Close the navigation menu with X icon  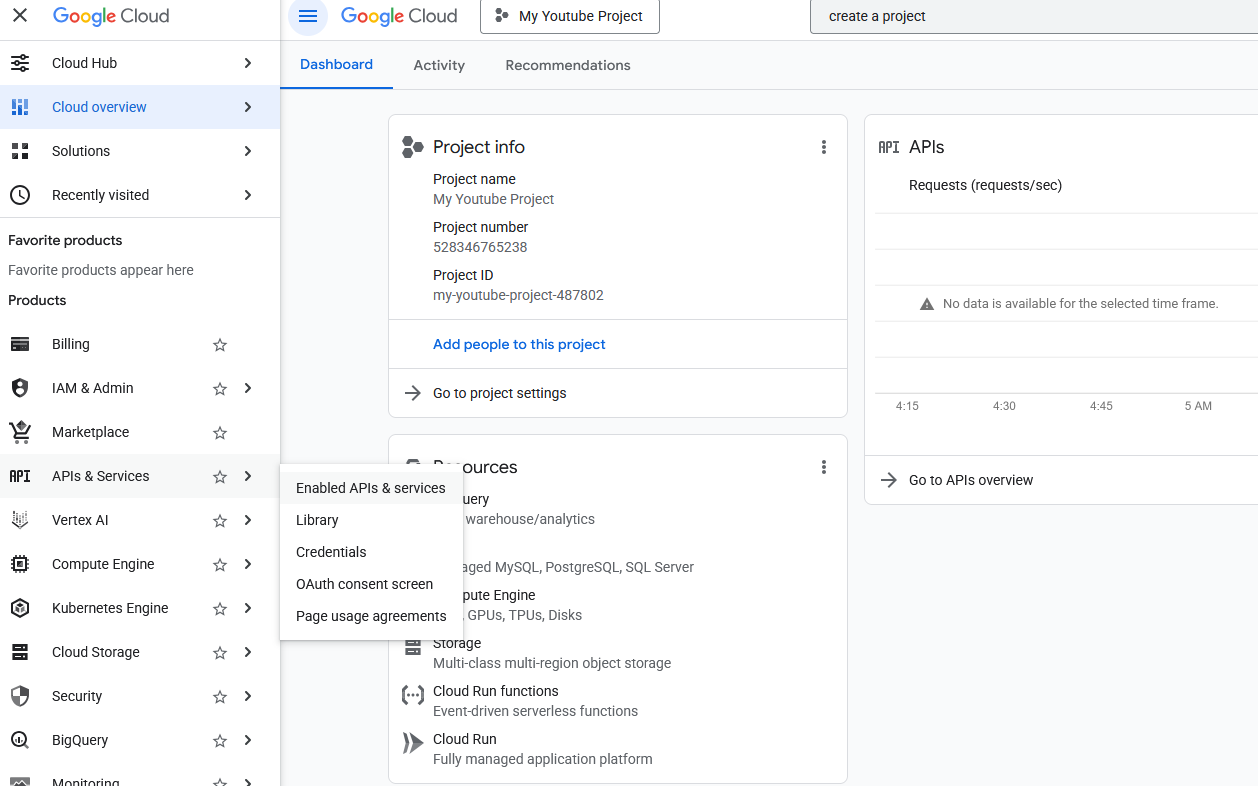[20, 16]
